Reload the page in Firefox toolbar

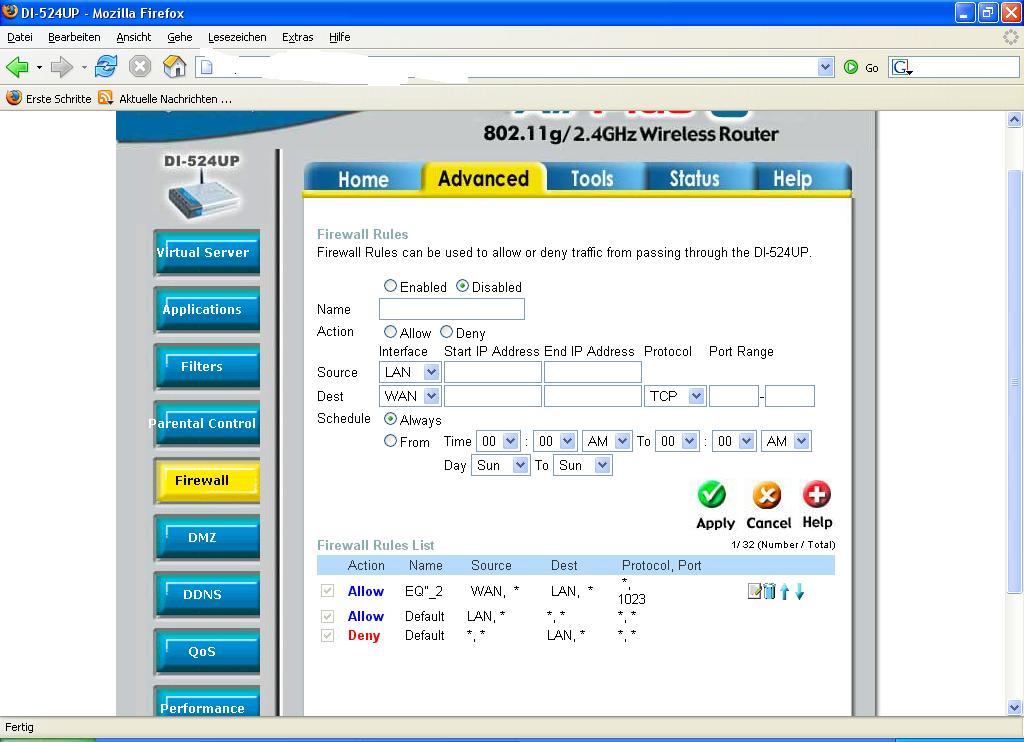(106, 67)
